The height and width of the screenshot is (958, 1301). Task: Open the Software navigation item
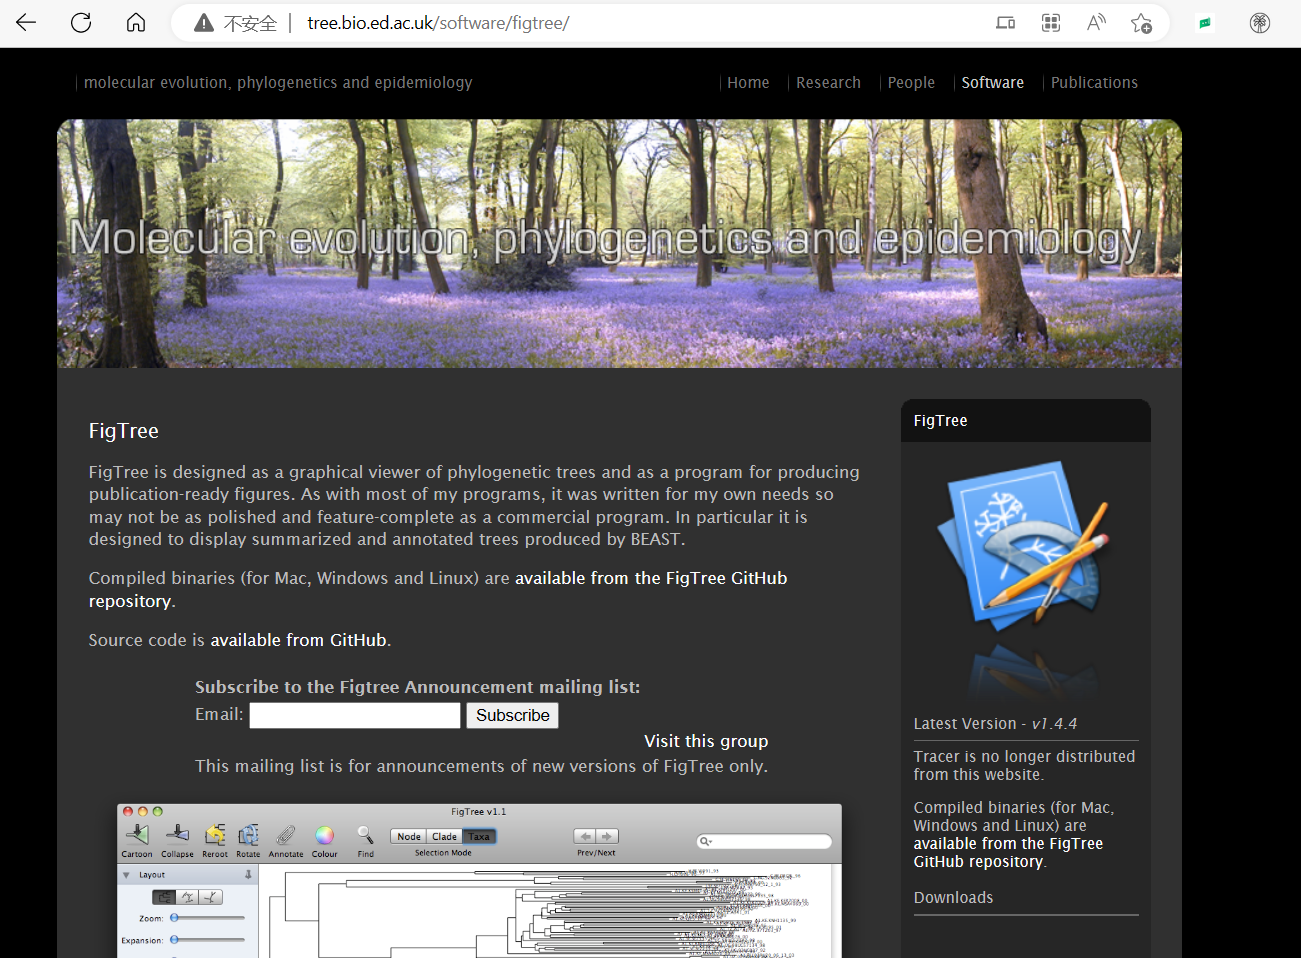[992, 83]
